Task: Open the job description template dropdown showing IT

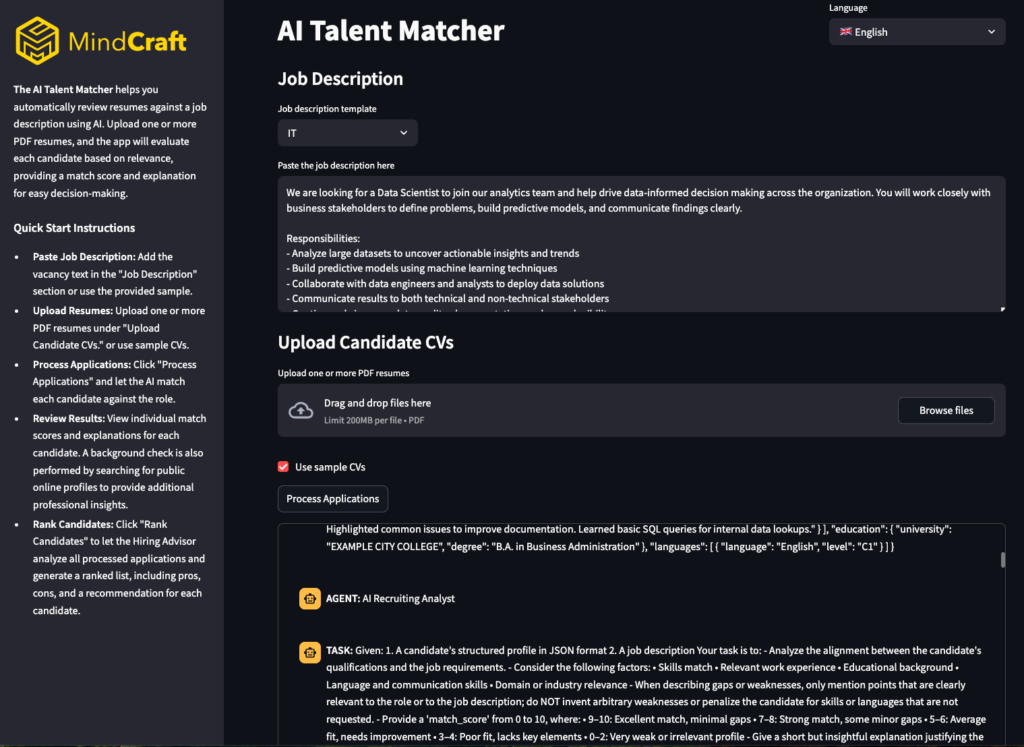Action: pos(347,132)
